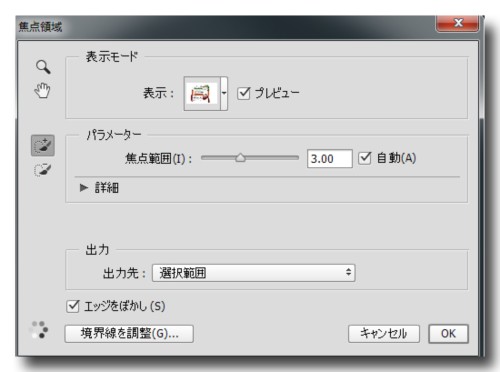
Task: Toggle the プレビュー checkbox
Action: pos(244,93)
